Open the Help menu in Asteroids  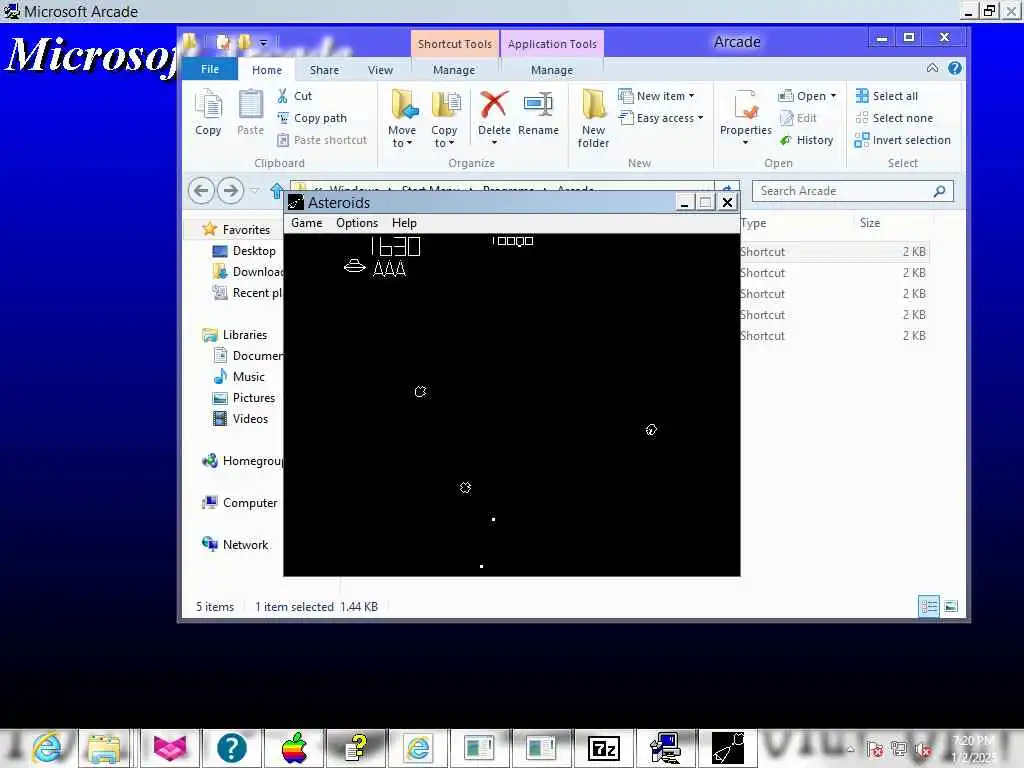(x=404, y=223)
